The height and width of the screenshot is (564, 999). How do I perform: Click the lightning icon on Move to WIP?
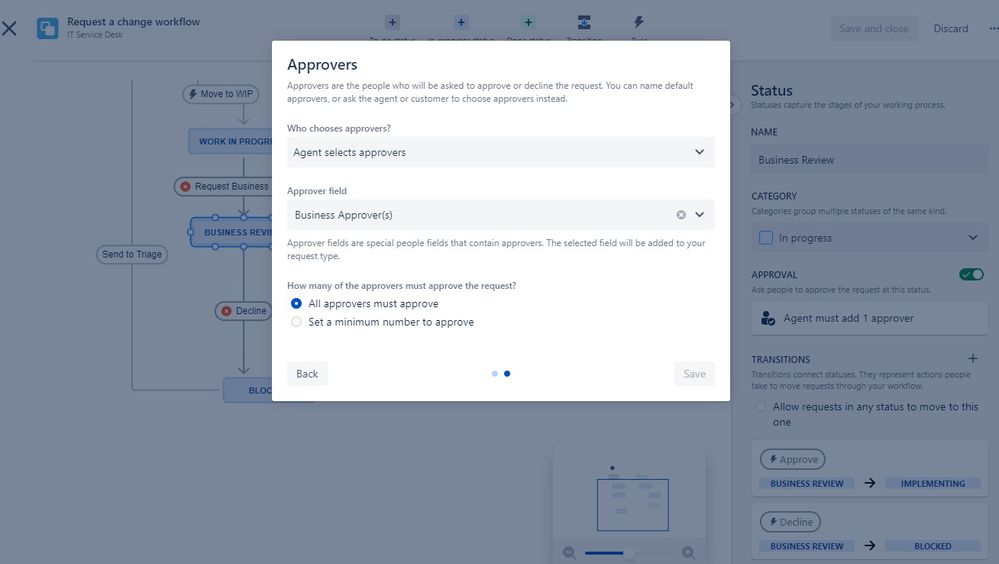(192, 94)
